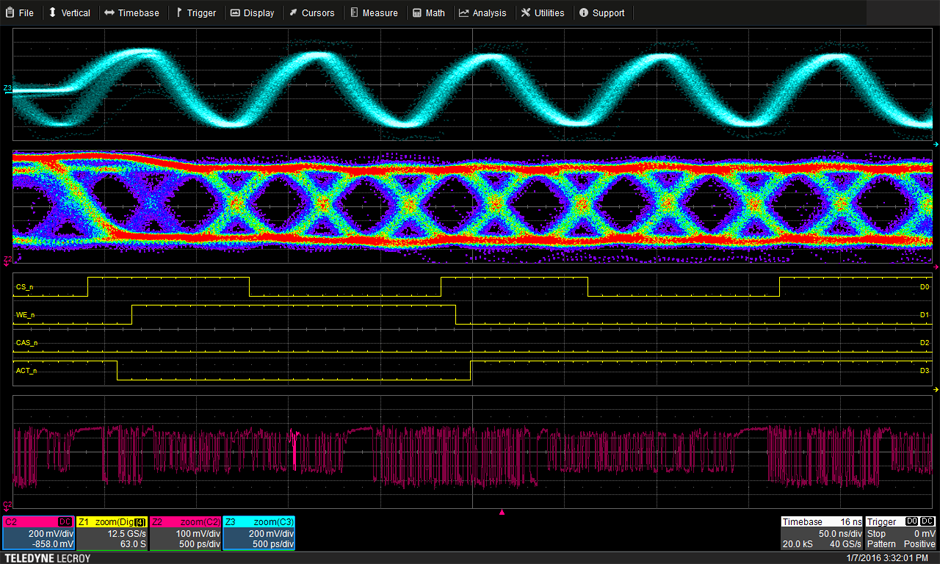Click the Trigger flag icon
Viewport: 940px width, 564px height.
[179, 13]
